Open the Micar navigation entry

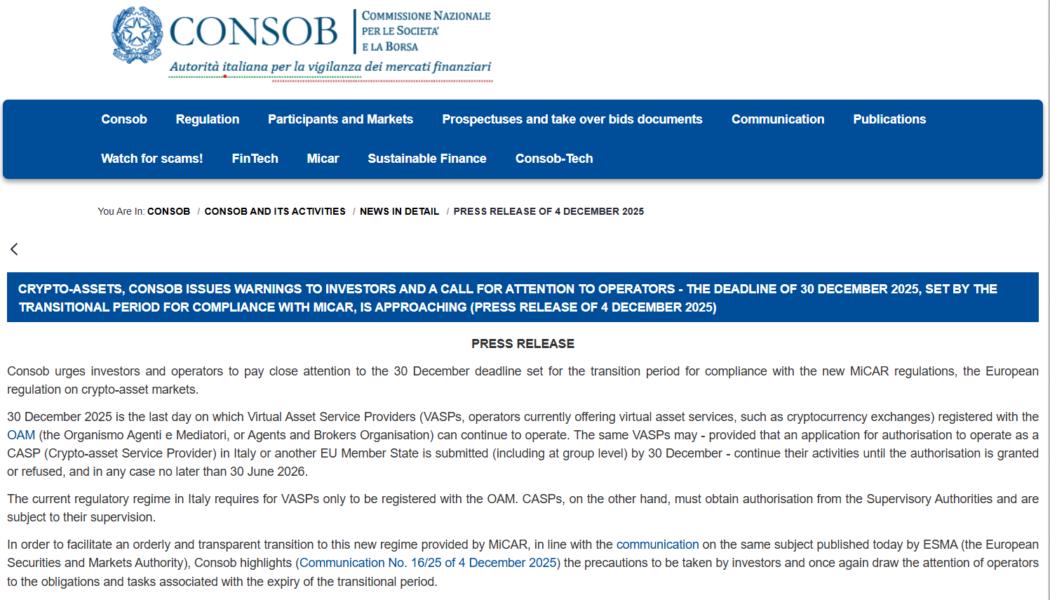tap(321, 158)
